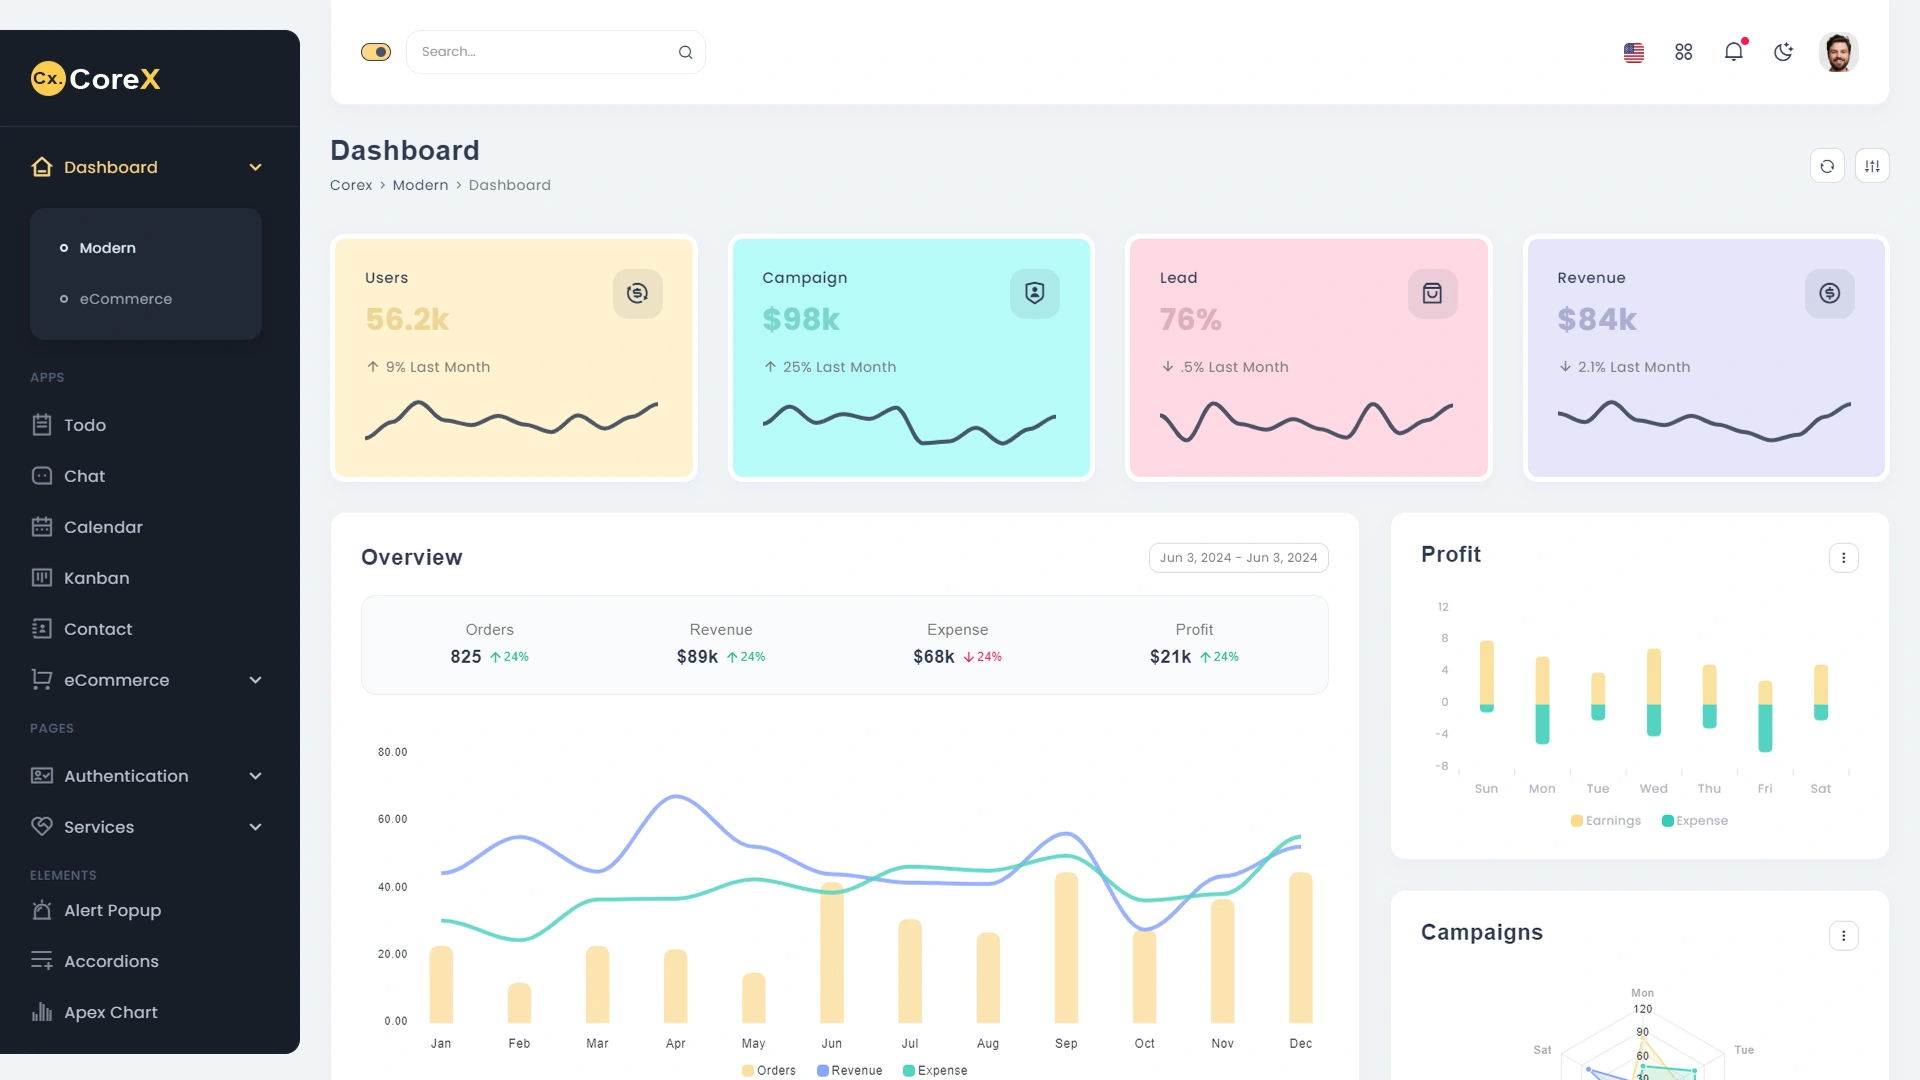The width and height of the screenshot is (1920, 1080).
Task: Open the Profit card options menu
Action: pyautogui.click(x=1844, y=557)
